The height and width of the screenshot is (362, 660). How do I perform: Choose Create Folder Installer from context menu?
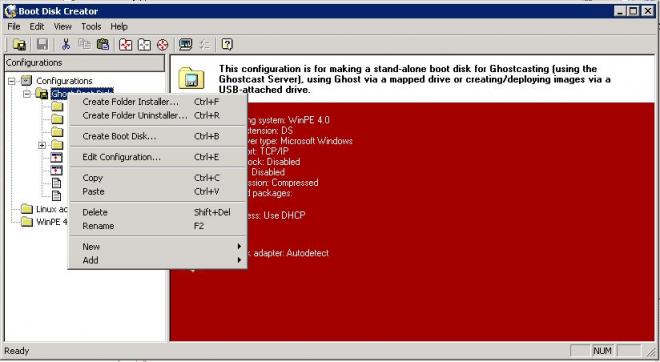click(157, 102)
